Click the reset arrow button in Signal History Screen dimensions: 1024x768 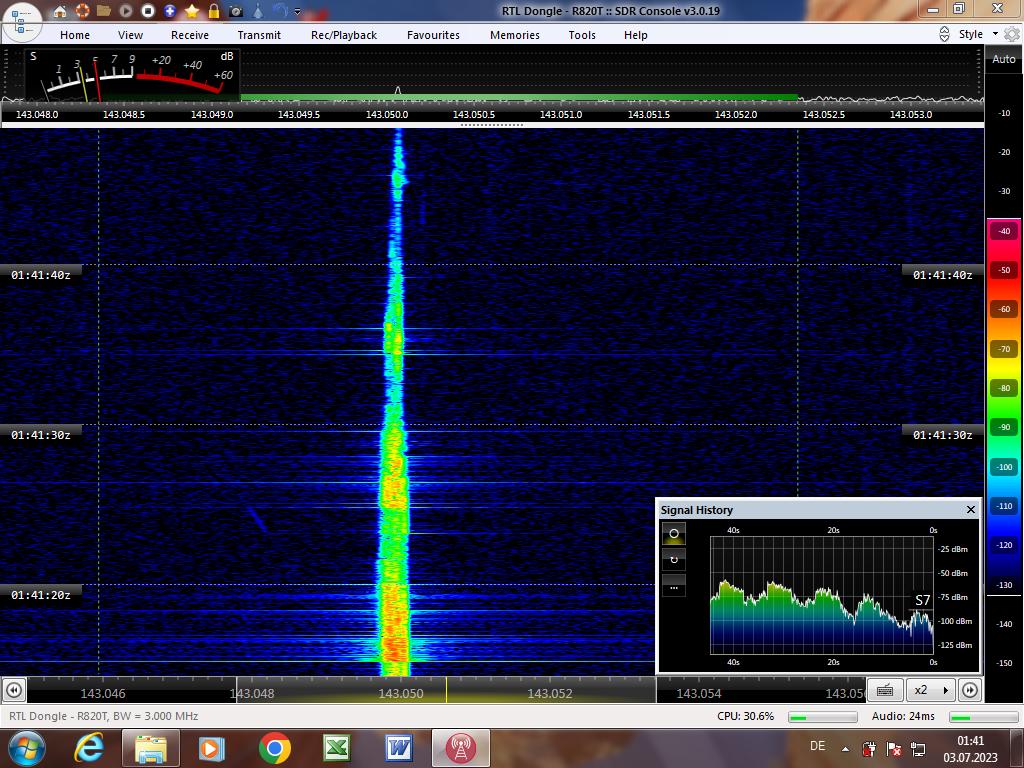[x=674, y=560]
